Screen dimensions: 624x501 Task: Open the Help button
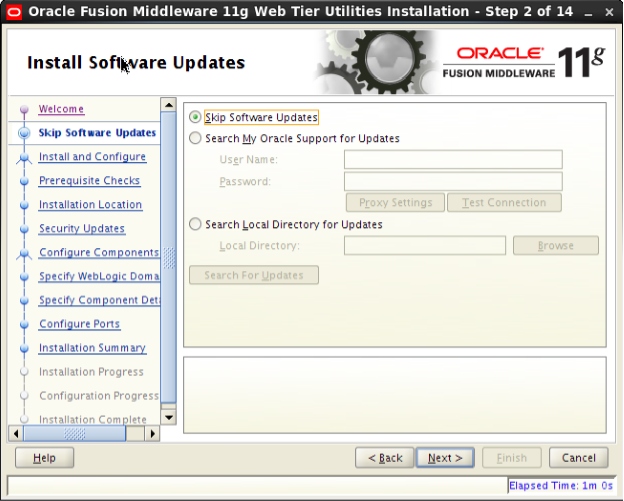(x=44, y=458)
